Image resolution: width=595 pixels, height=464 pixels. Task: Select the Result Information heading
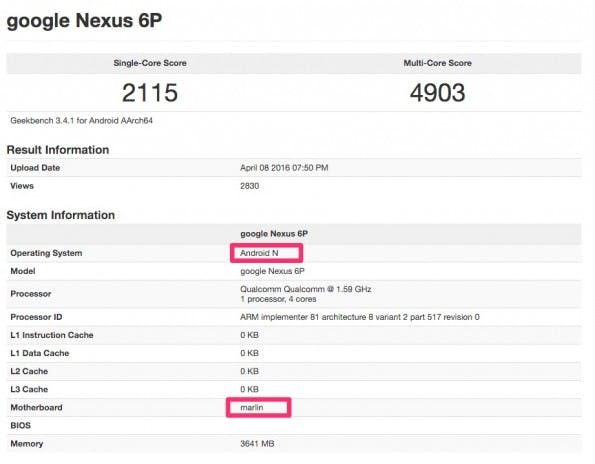58,150
